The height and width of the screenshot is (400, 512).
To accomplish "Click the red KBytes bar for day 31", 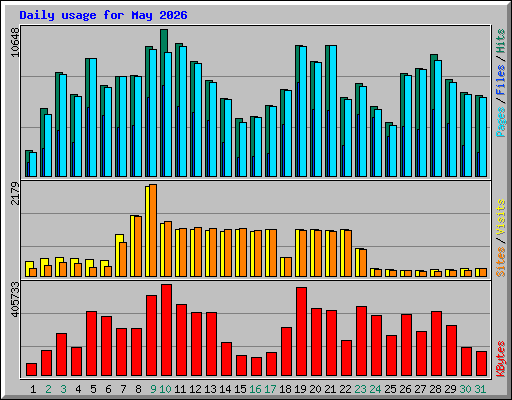I will point(481,363).
